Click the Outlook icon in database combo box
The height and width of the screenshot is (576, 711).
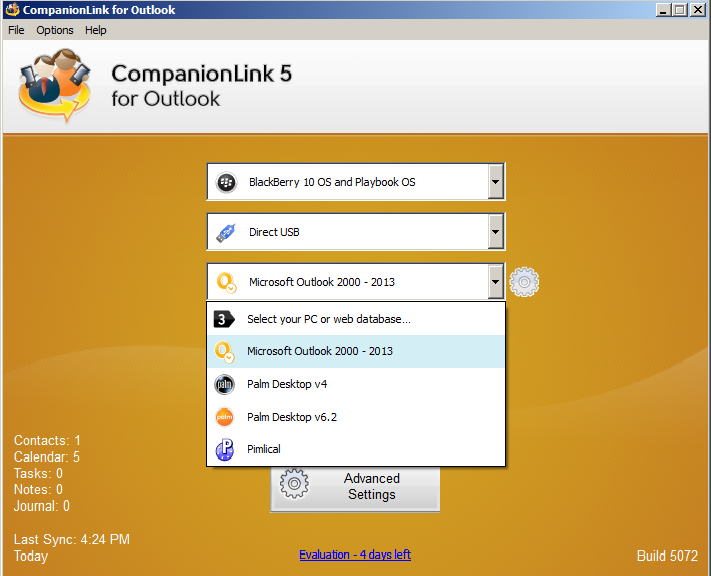pyautogui.click(x=226, y=282)
